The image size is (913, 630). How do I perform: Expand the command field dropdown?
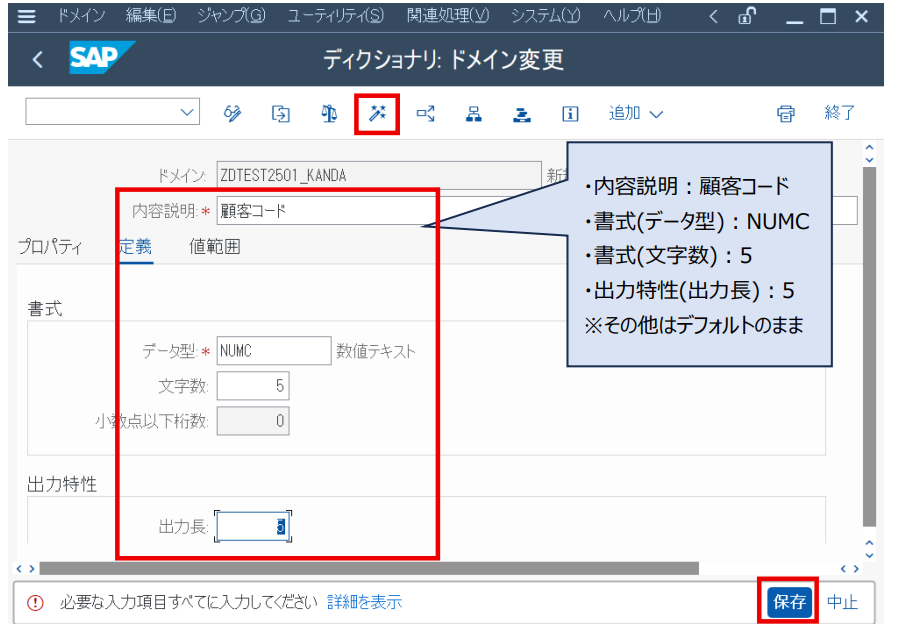187,112
